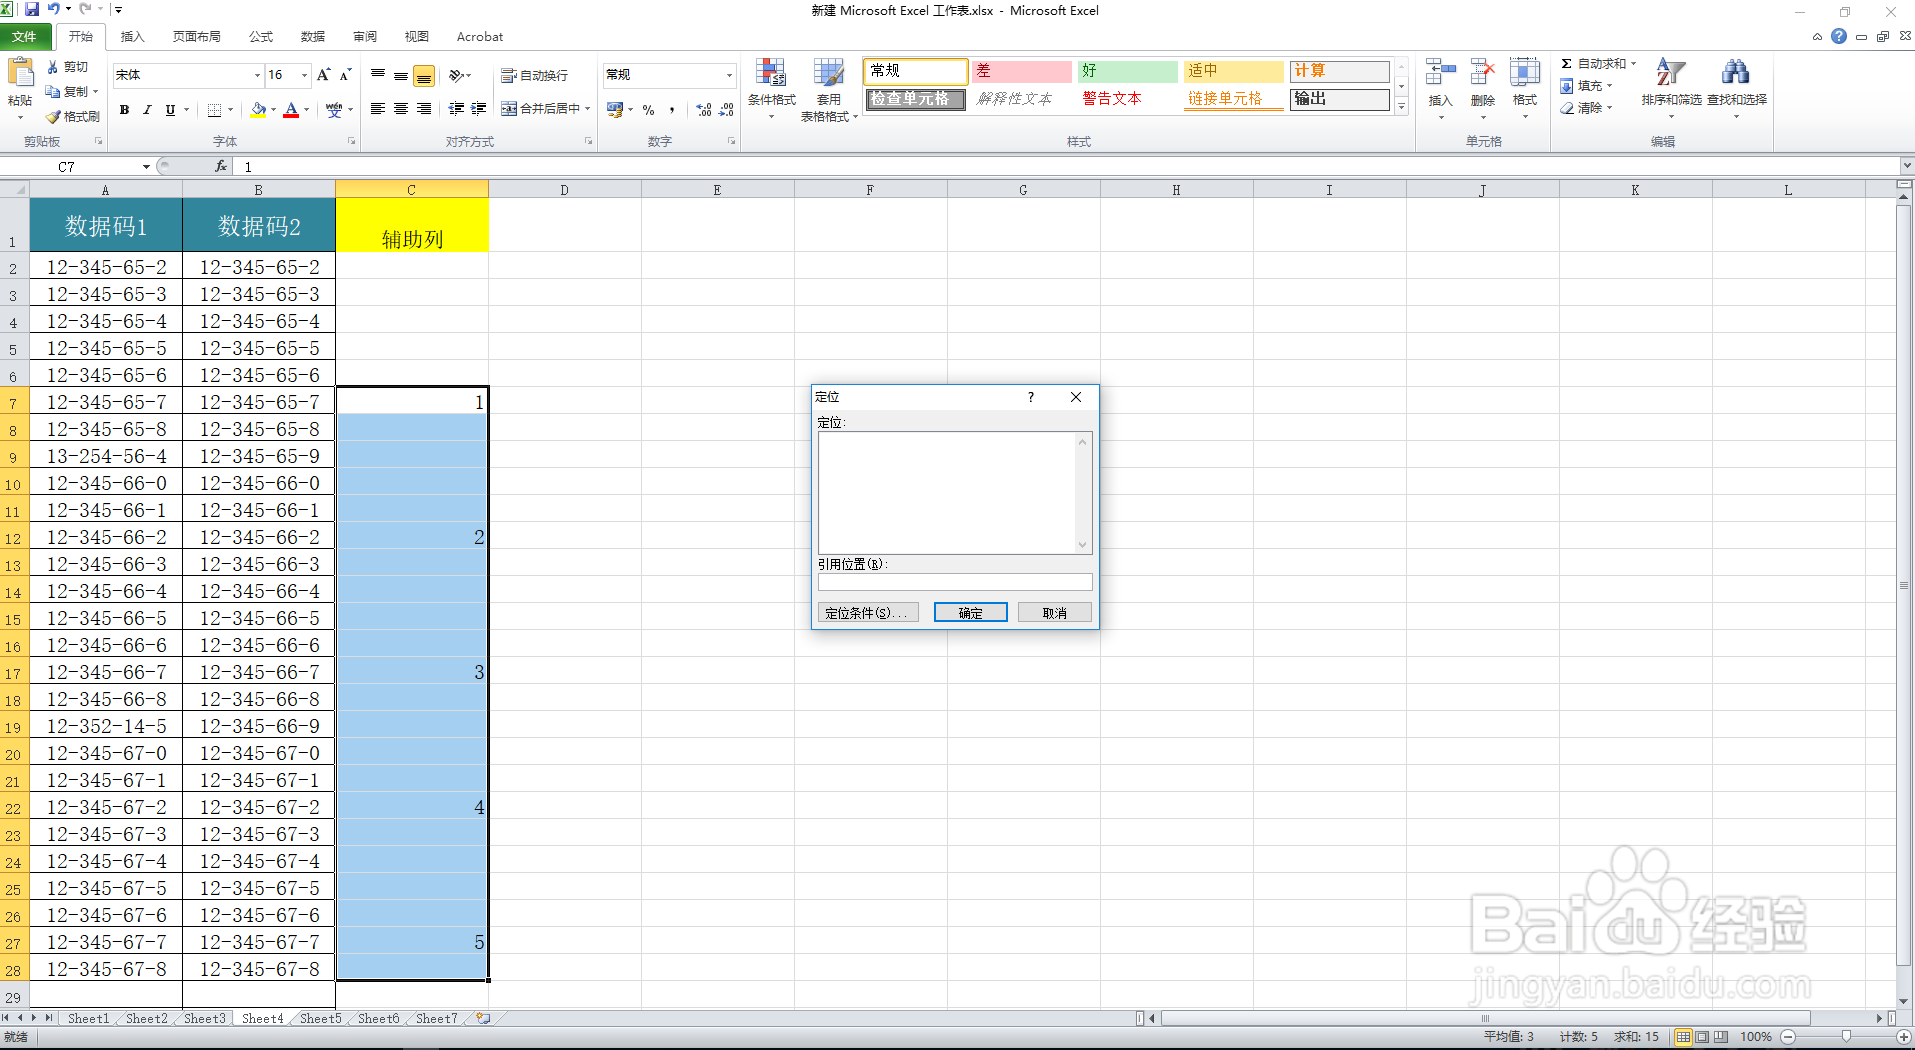Open the Copy (复制) dropdown arrow

96,92
